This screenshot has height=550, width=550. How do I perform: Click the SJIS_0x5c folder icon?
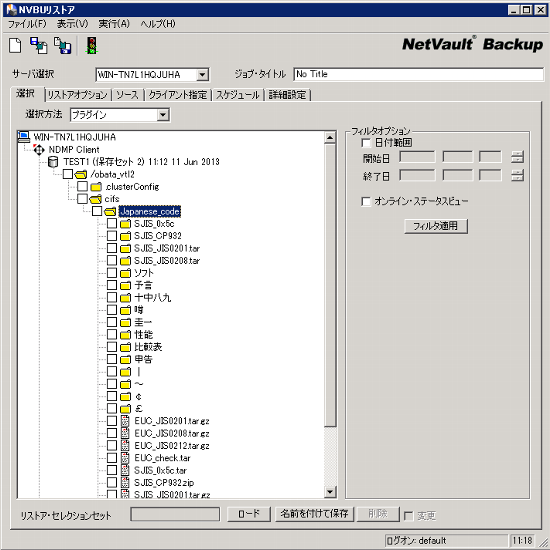(125, 224)
